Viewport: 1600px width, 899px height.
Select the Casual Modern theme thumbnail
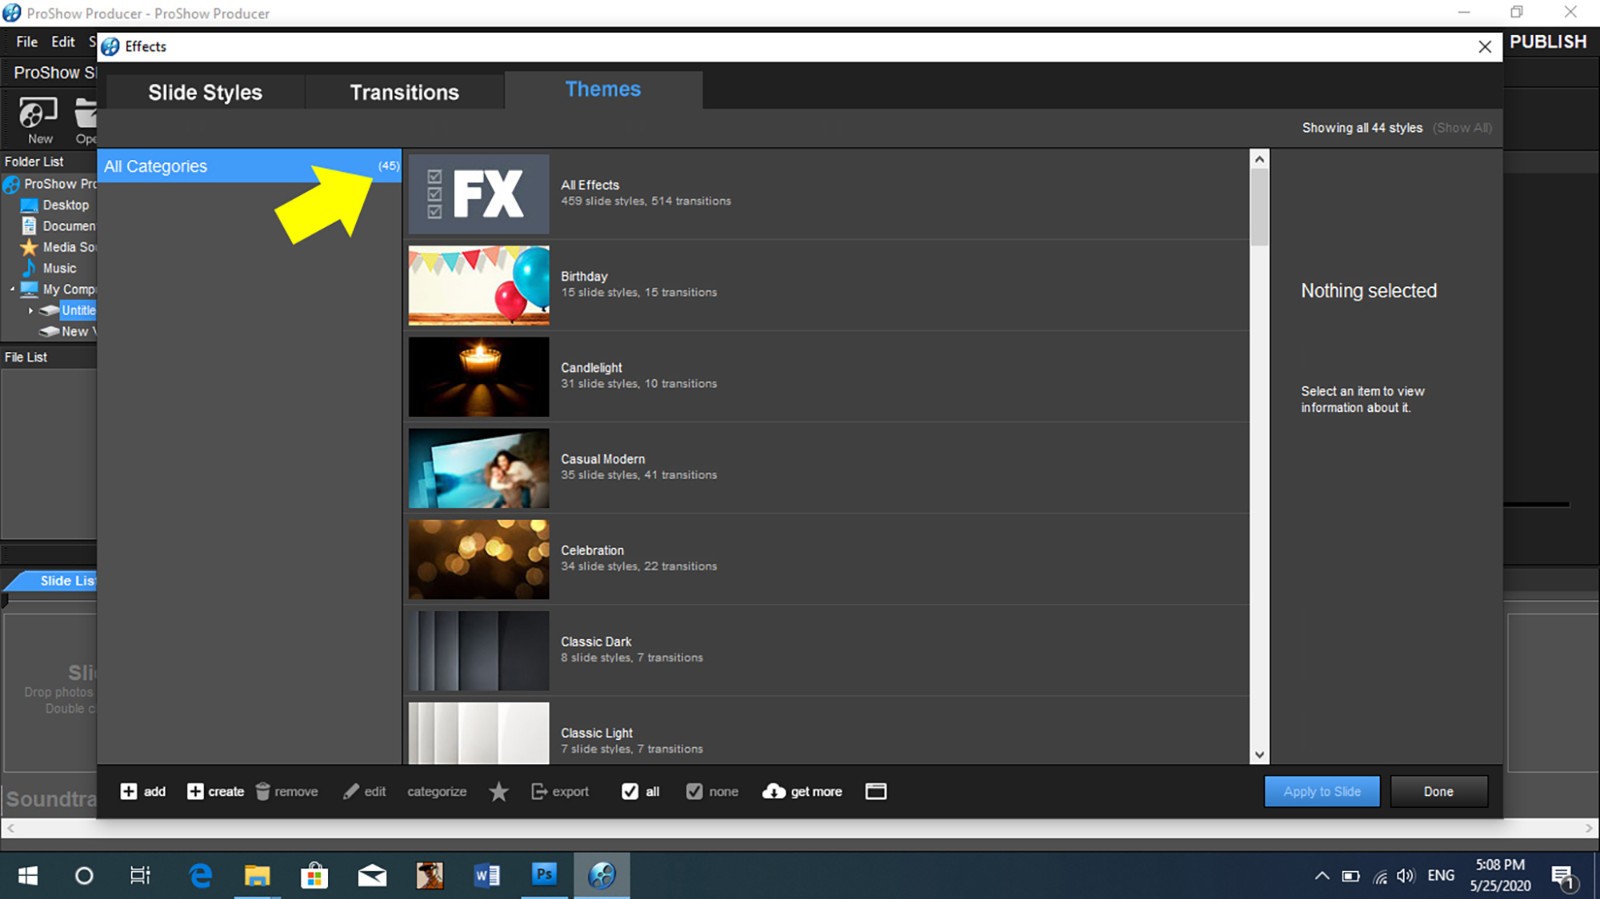pyautogui.click(x=479, y=468)
